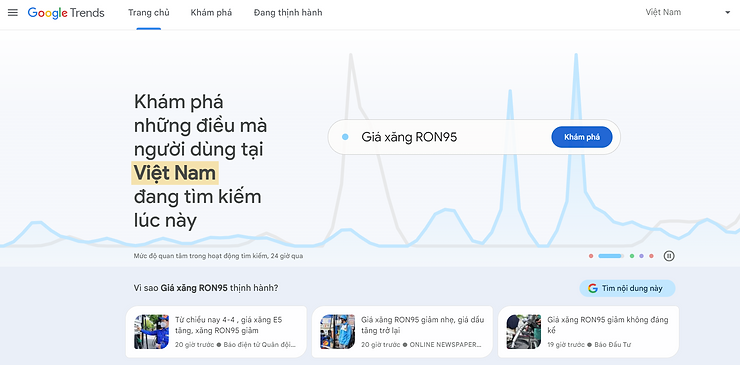
Task: Open article about giá xăng E5 tăng
Action: pos(216,332)
